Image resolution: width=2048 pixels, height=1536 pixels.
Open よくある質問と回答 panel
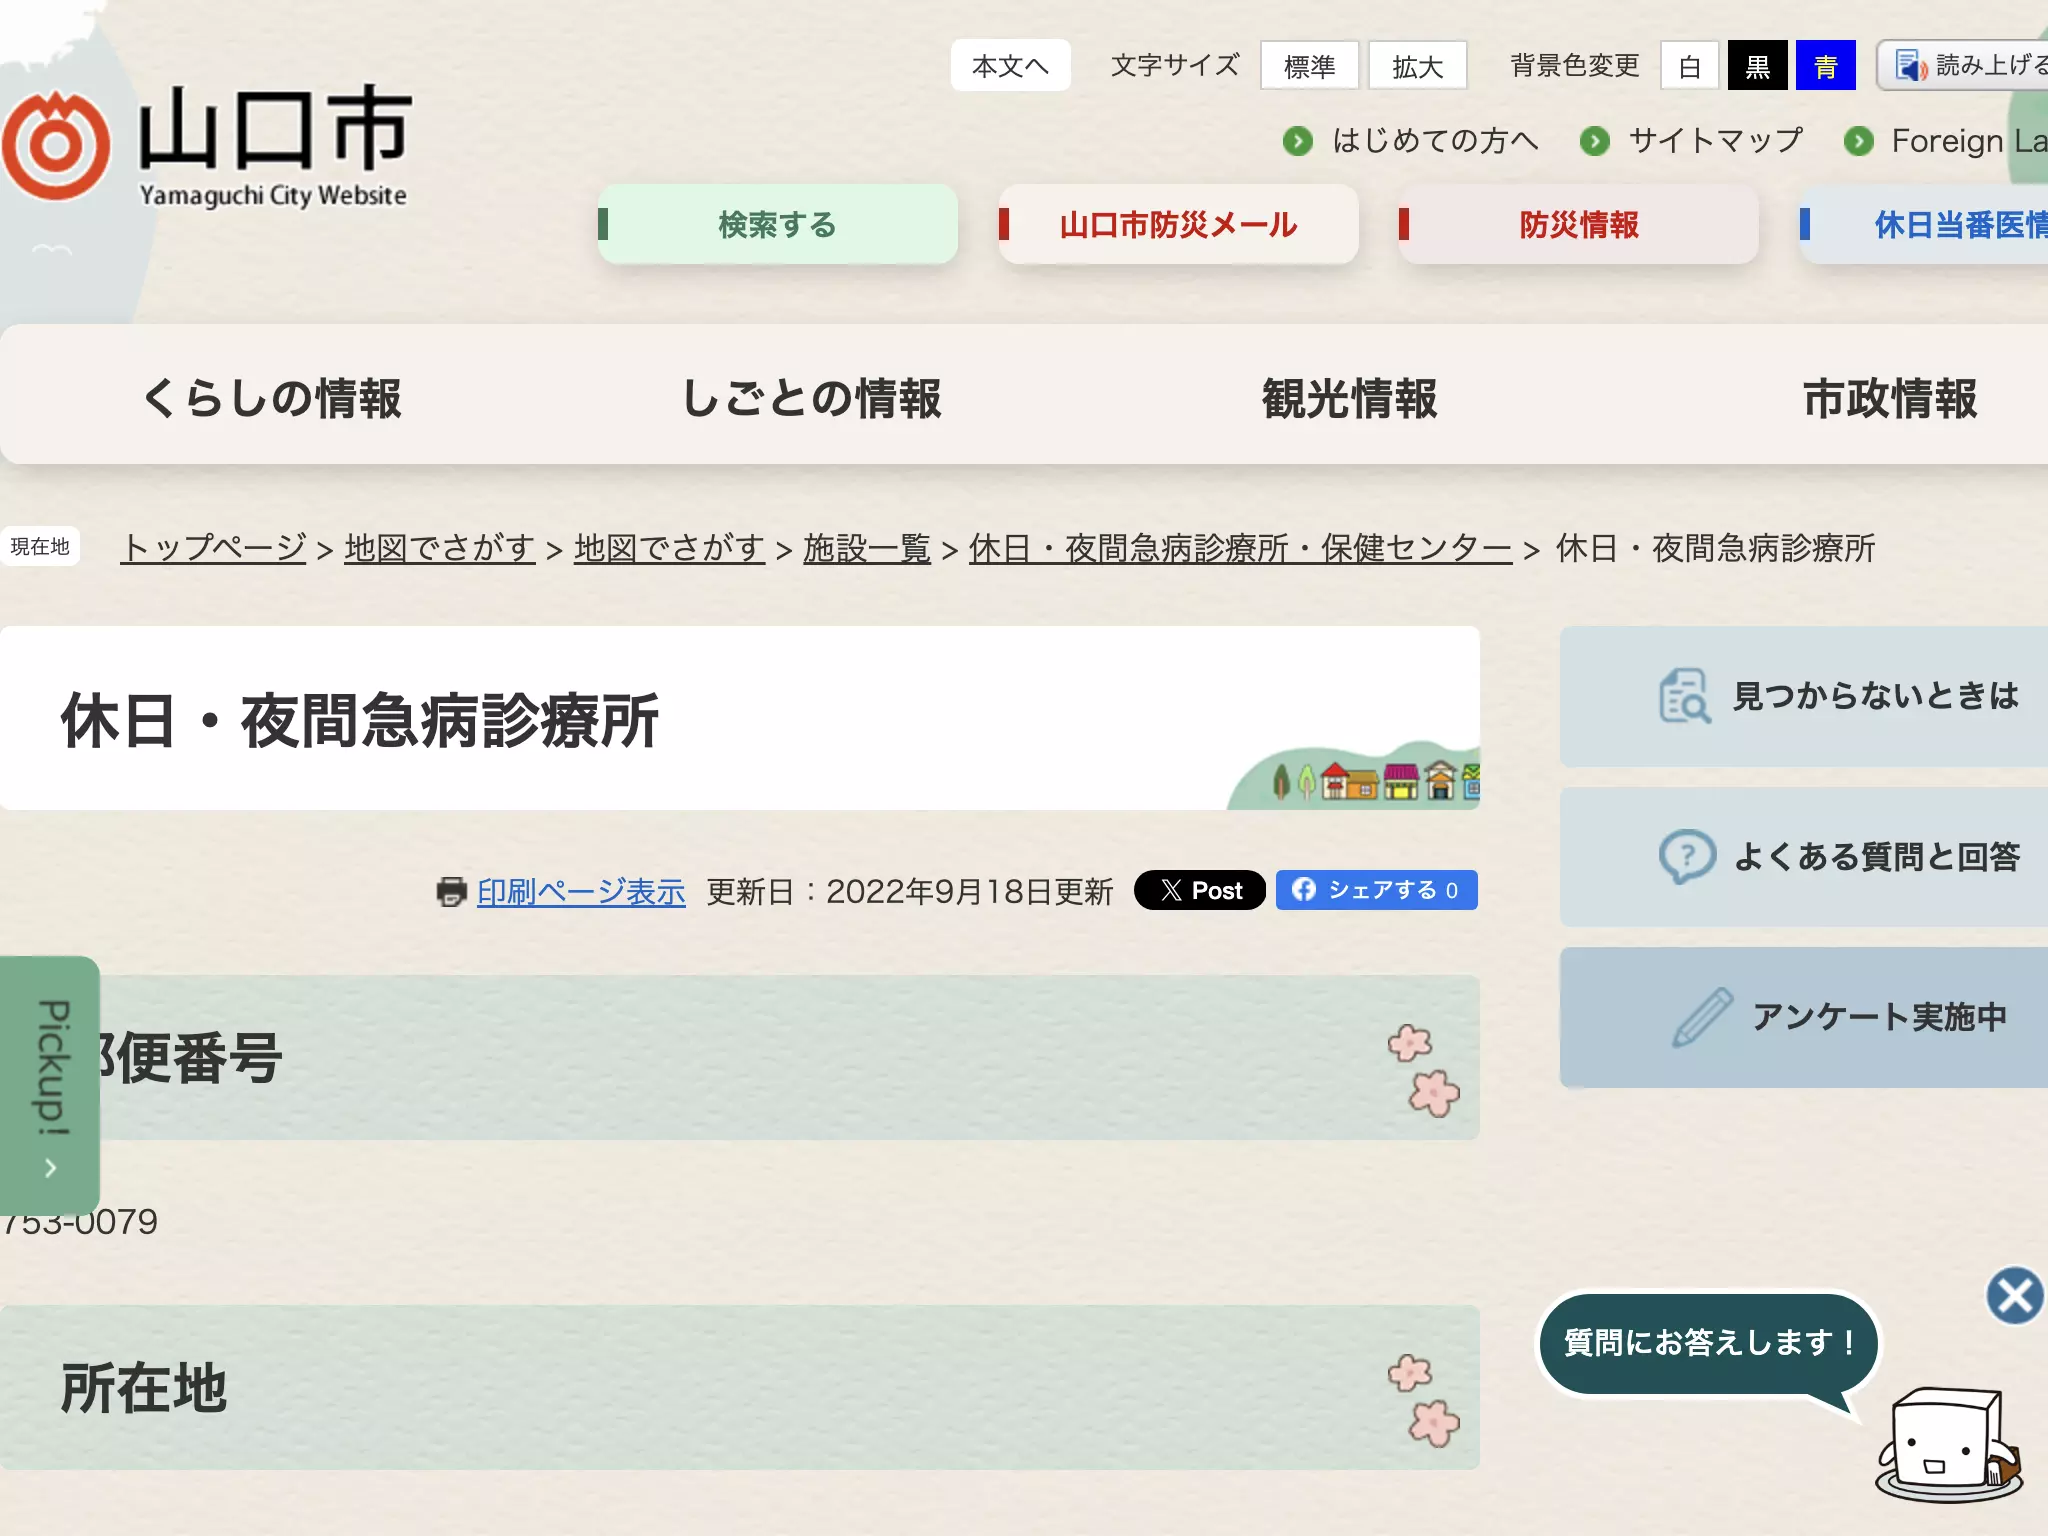[x=1804, y=857]
